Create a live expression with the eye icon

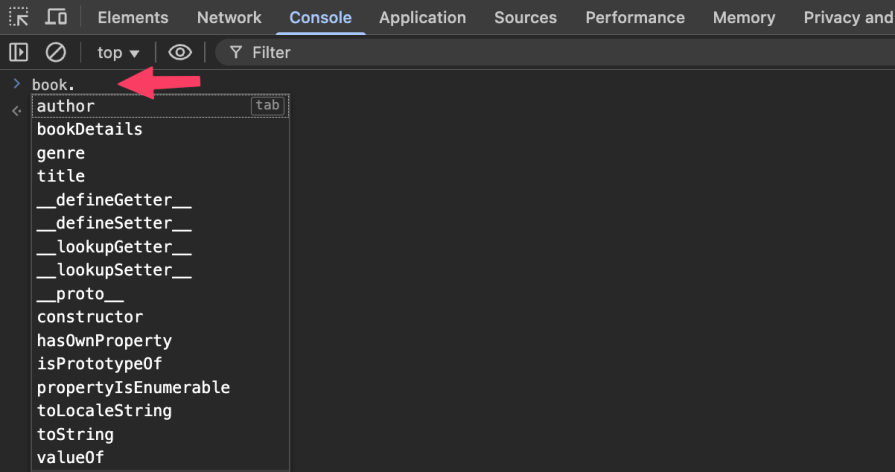(x=180, y=52)
